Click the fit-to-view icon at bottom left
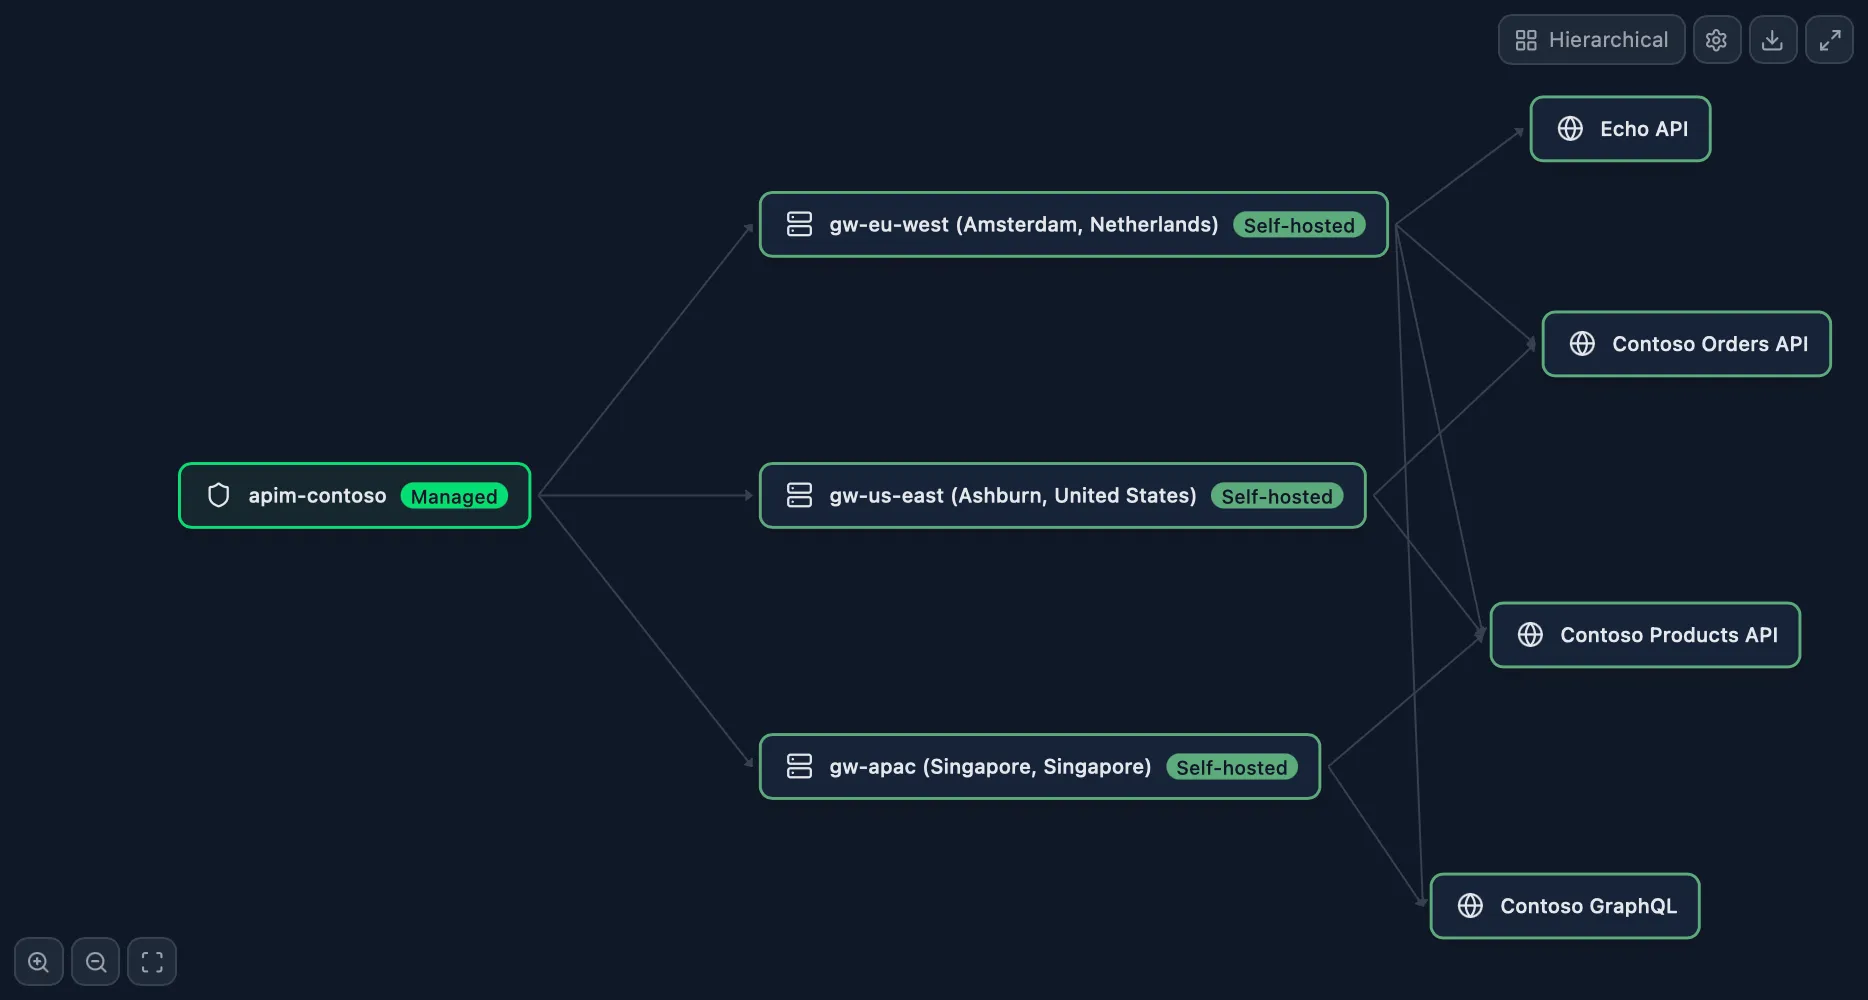 click(152, 961)
